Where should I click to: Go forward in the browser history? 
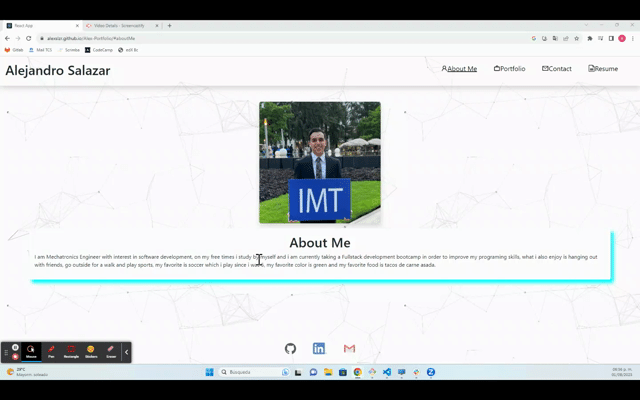18,38
